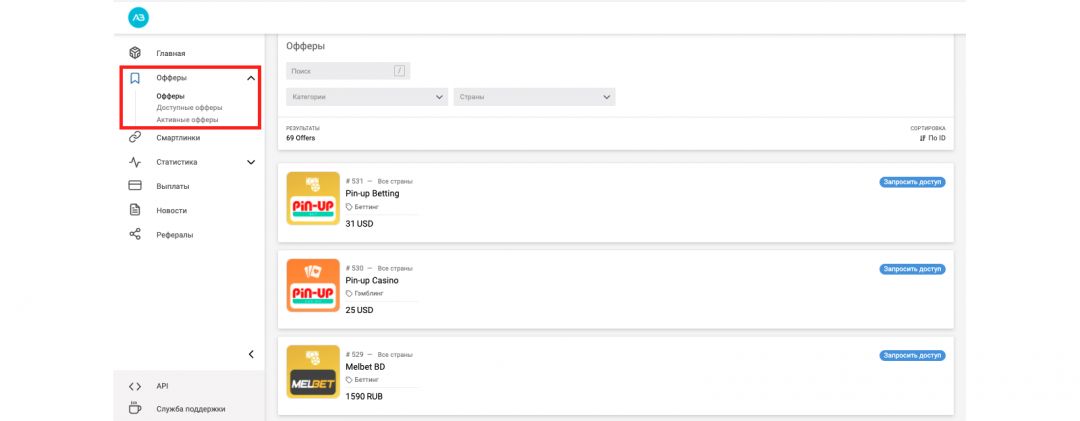Click the Рефералы share icon
Image resolution: width=1080 pixels, height=421 pixels.
click(x=135, y=235)
